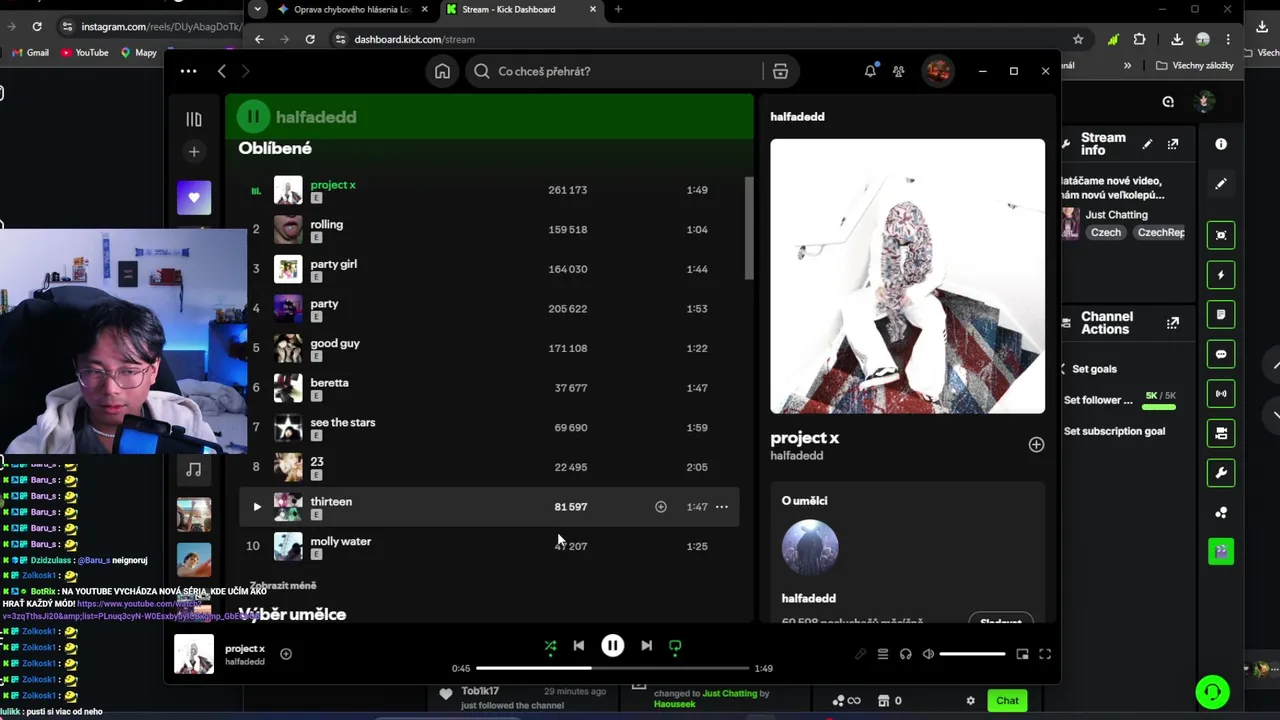Open Your Library sidebar icon
1280x720 pixels.
coord(194,119)
